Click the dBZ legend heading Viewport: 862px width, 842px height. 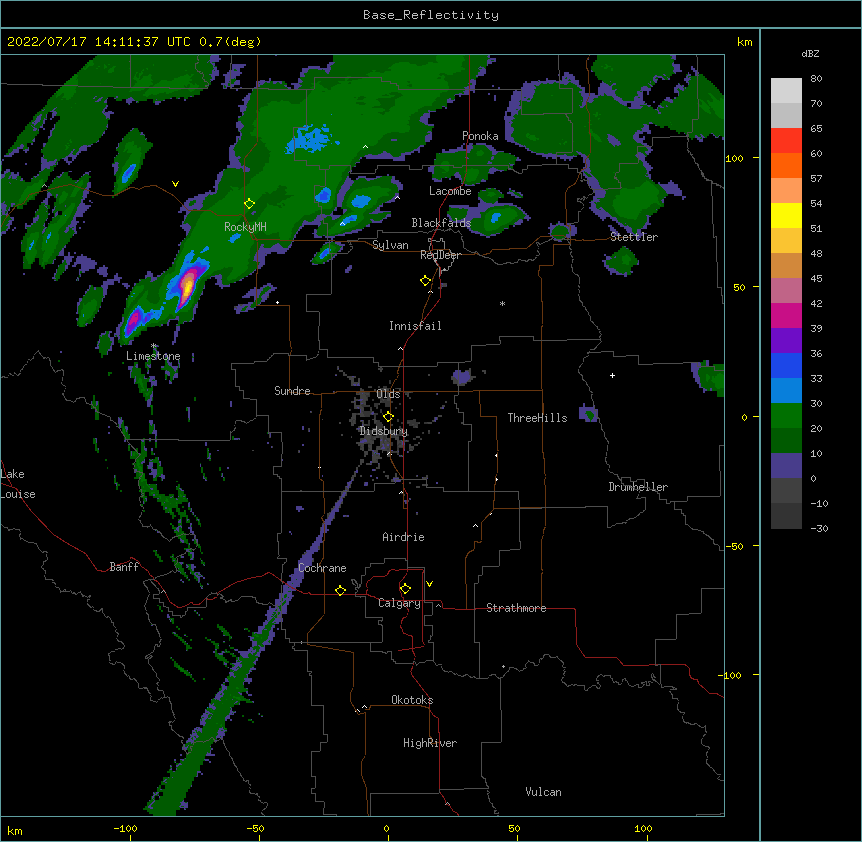pyautogui.click(x=810, y=53)
